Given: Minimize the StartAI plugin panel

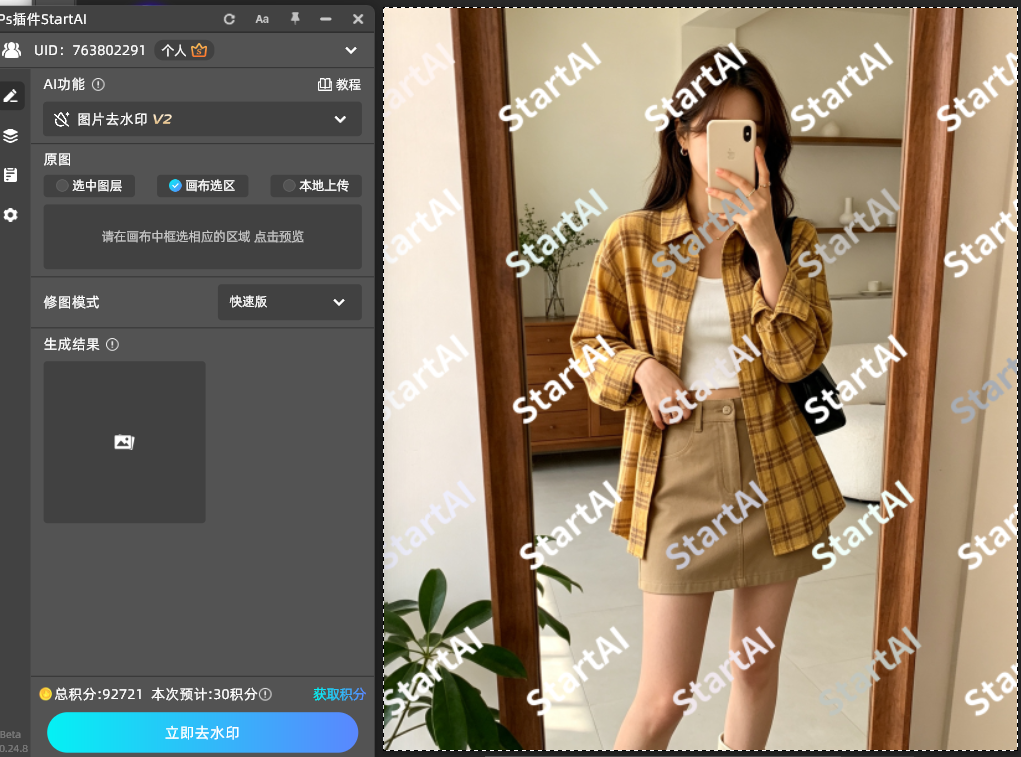Looking at the screenshot, I should [326, 20].
